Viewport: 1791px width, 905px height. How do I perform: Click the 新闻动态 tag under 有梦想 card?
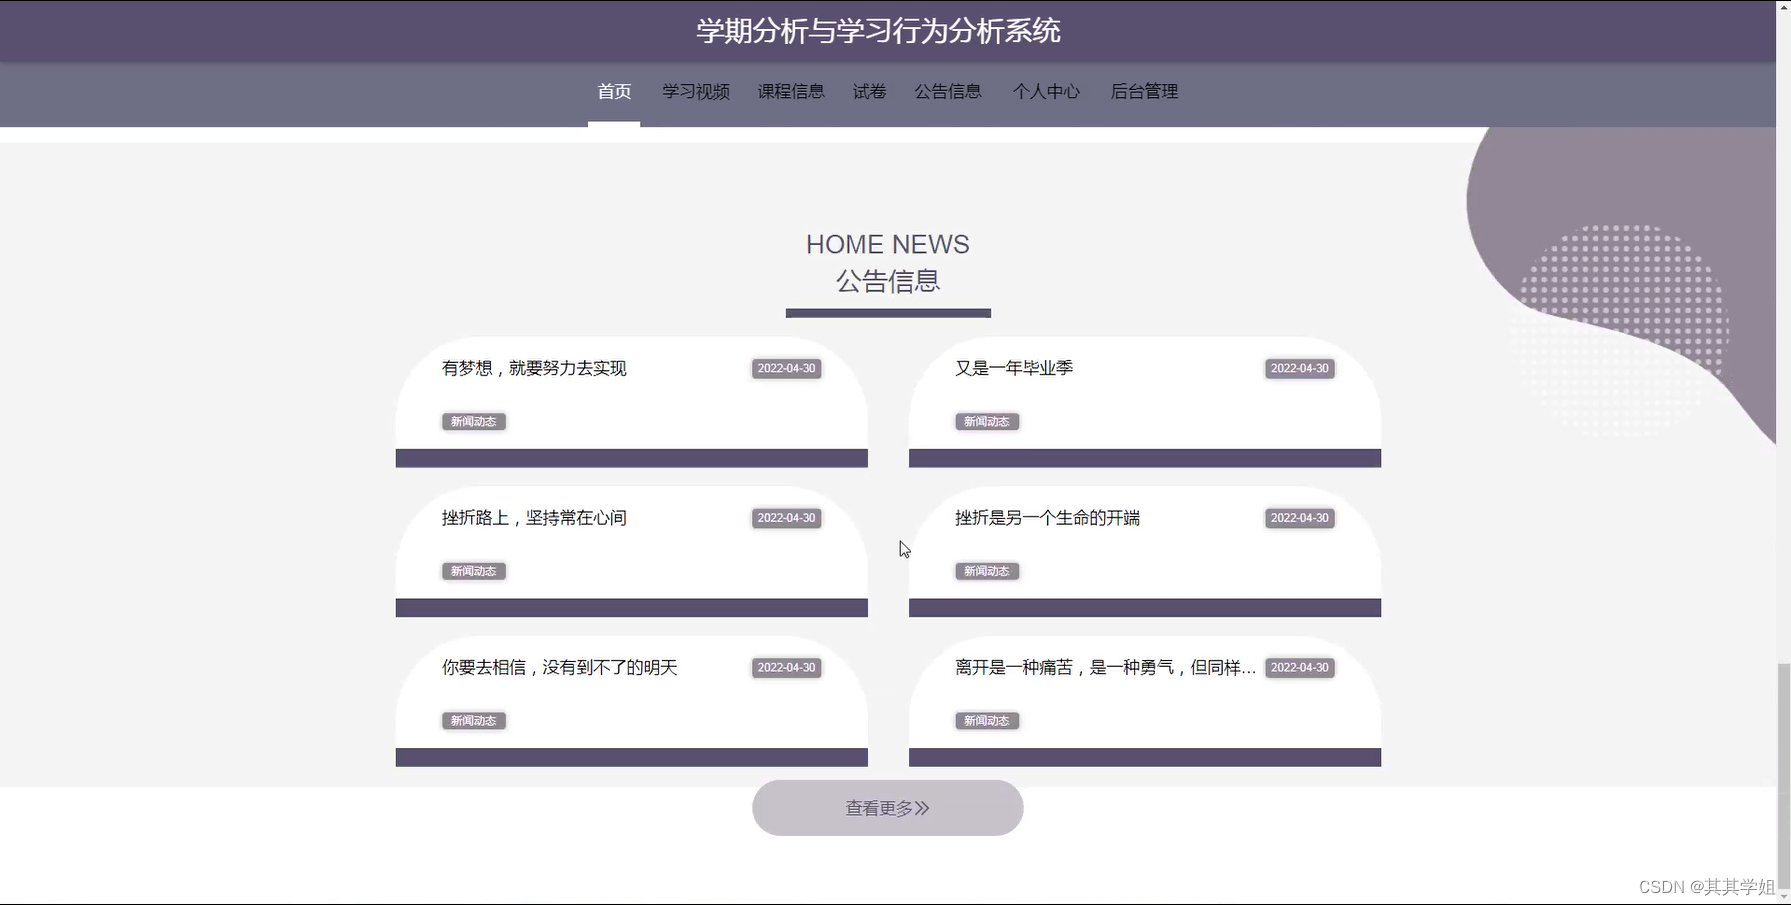pos(473,421)
